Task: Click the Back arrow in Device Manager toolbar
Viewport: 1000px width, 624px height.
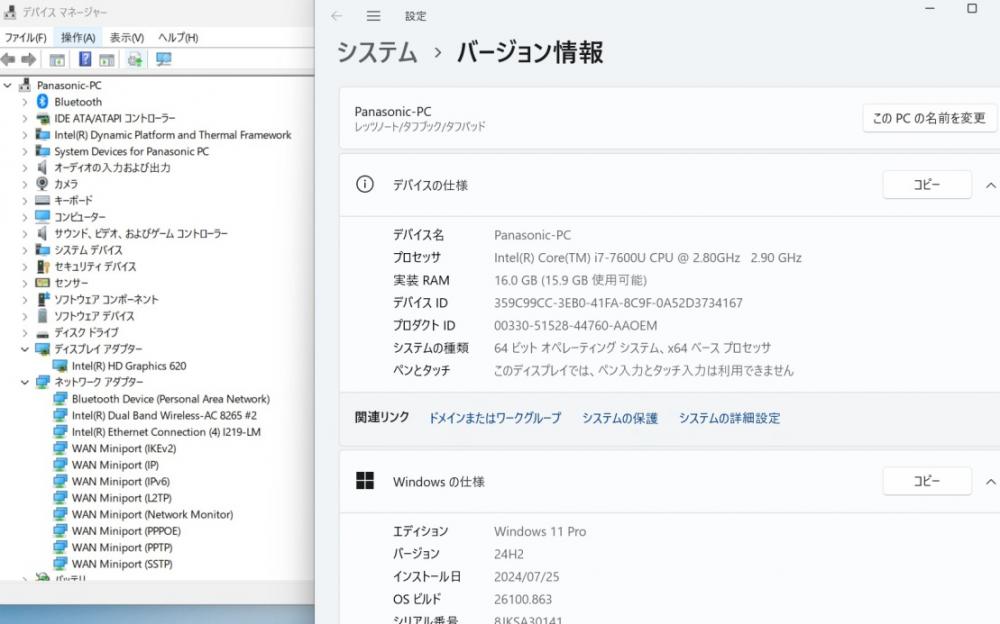Action: (x=8, y=60)
